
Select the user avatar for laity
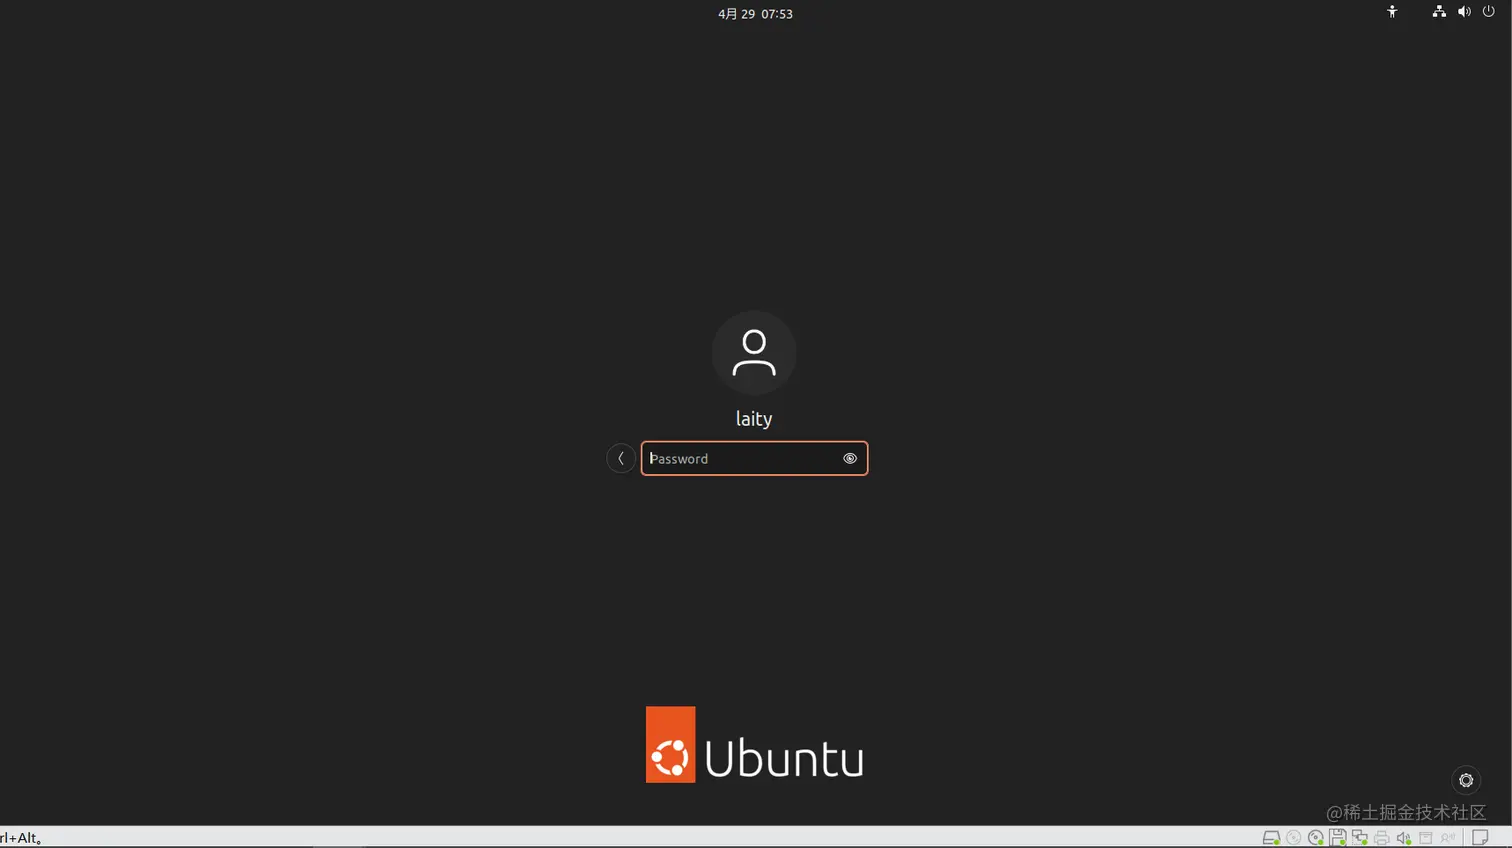click(x=754, y=352)
